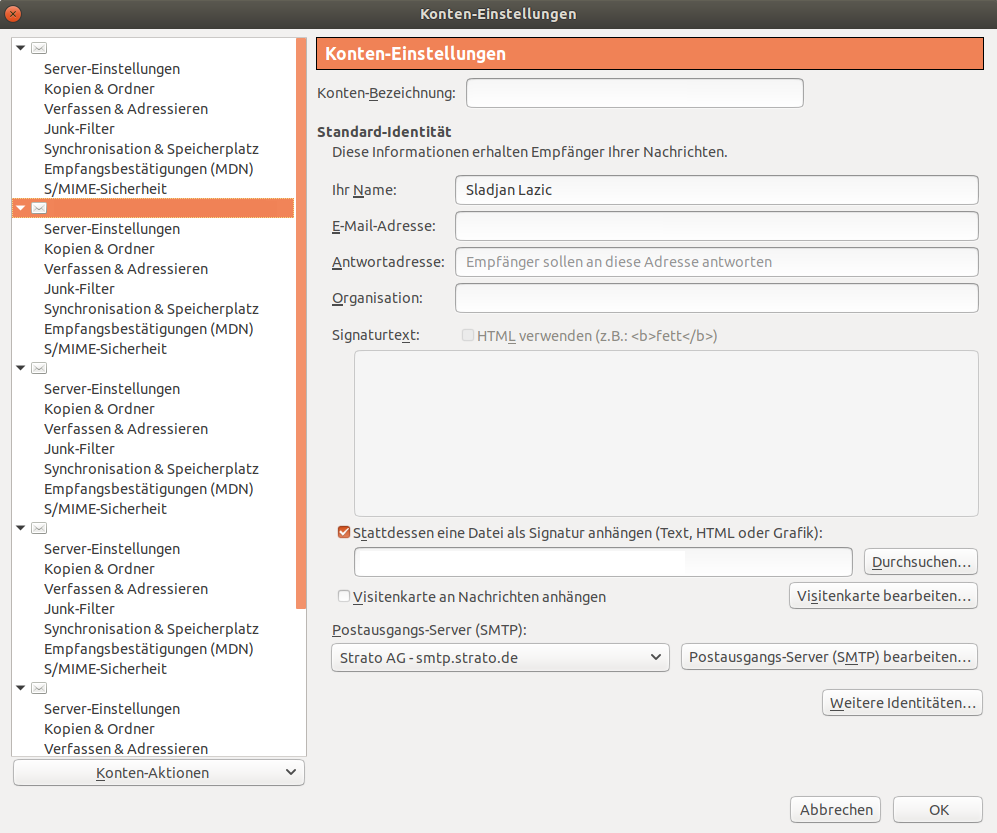The image size is (997, 833).
Task: Open Kopien & Ordner of the first account
Action: click(99, 89)
